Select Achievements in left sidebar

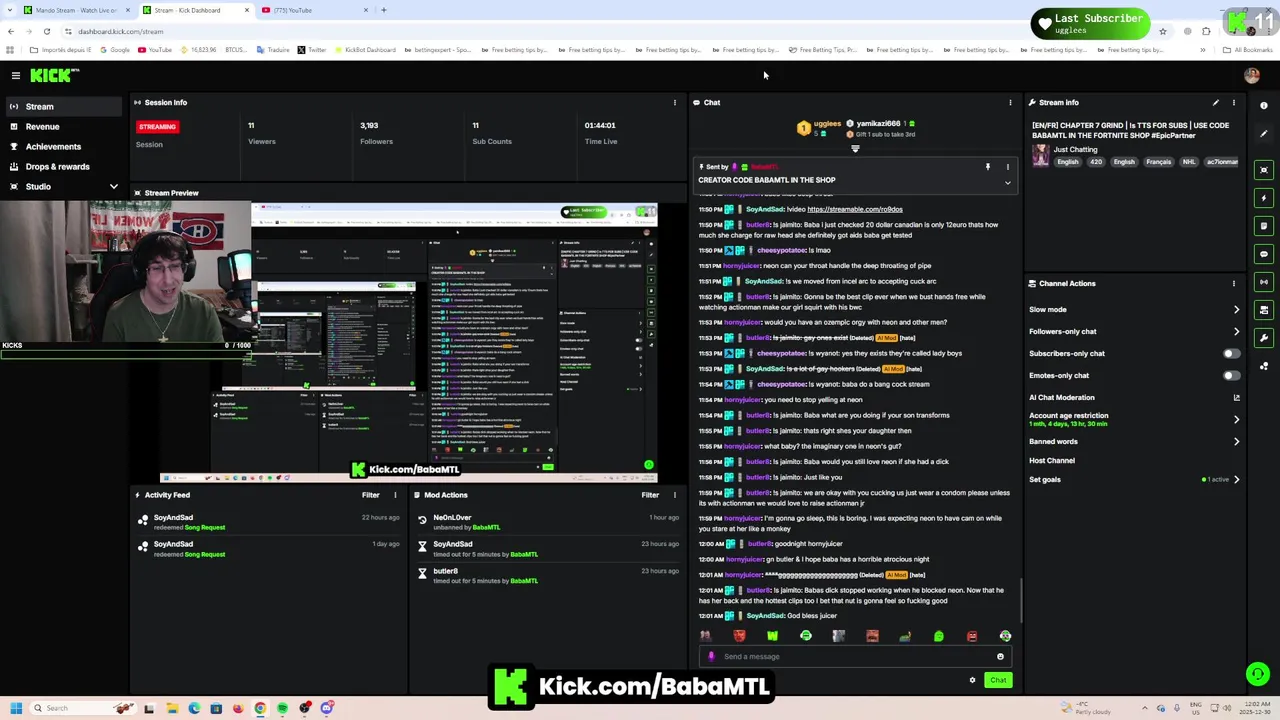point(64,146)
